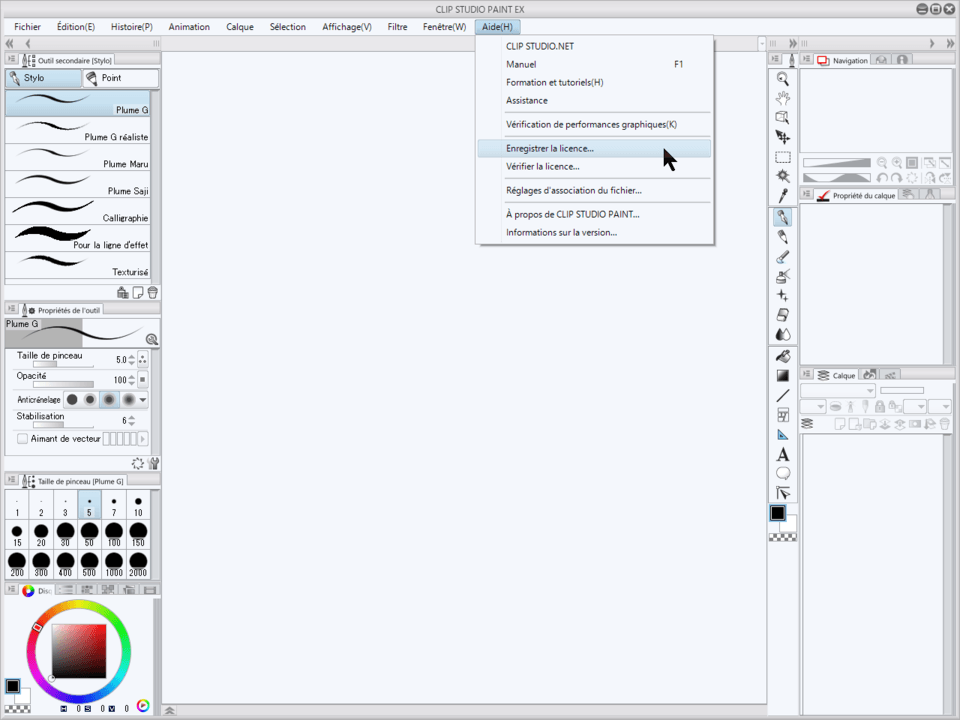Screen dimensions: 960x720
Task: Toggle brush size dynamics button
Action: click(x=143, y=359)
